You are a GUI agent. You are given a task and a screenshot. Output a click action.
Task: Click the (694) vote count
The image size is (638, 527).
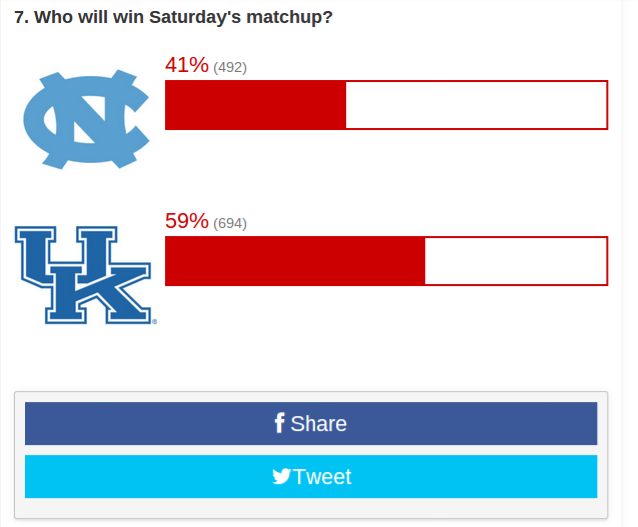230,223
